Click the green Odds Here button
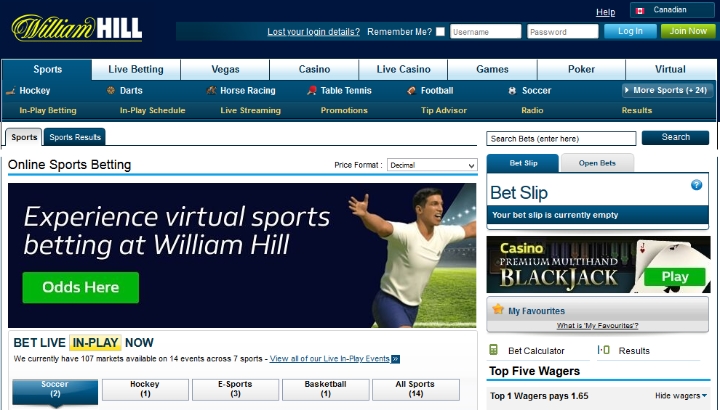The image size is (720, 410). [80, 287]
